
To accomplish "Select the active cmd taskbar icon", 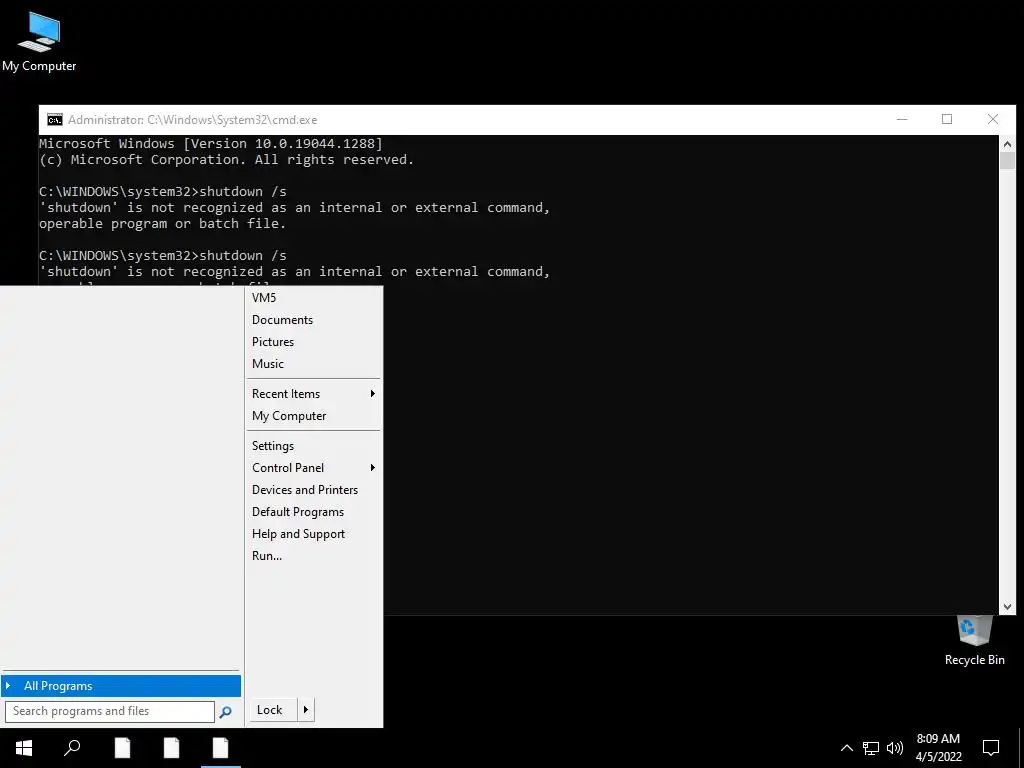I will [221, 748].
